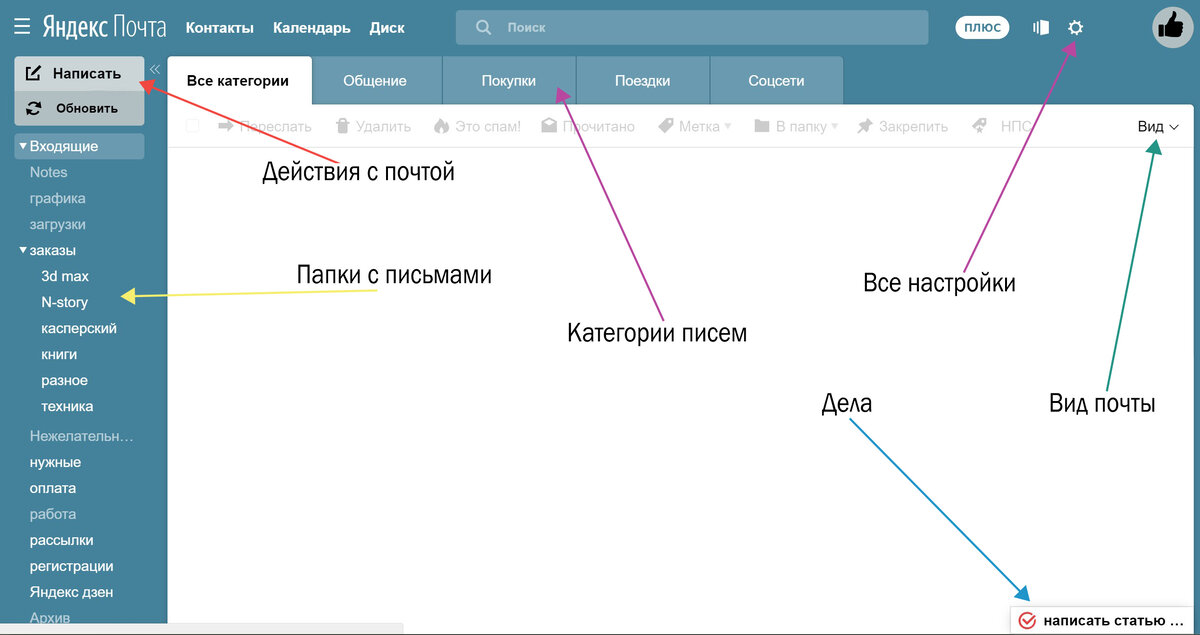Open Контакты from the top menu

coord(220,27)
